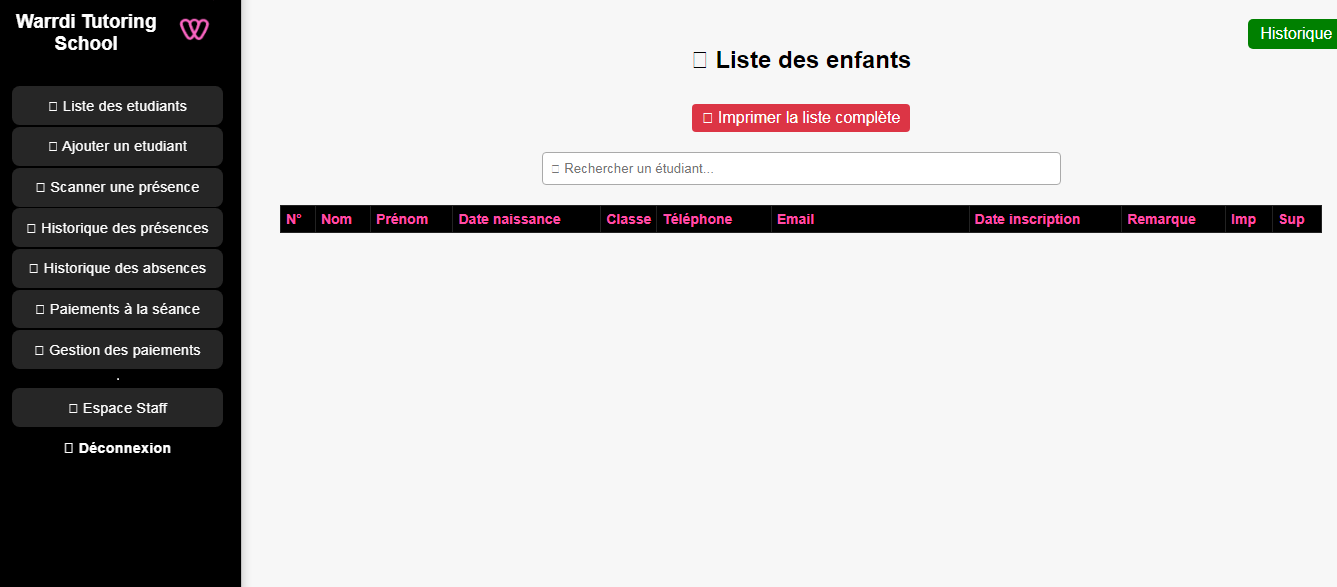This screenshot has height=587, width=1337.
Task: Click the Nom column header
Action: (337, 219)
